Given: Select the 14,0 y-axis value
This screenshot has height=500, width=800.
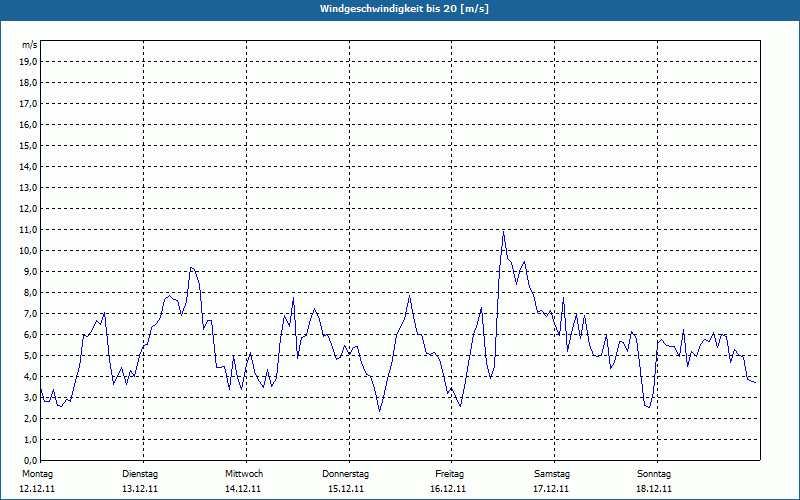Looking at the screenshot, I should click(29, 167).
